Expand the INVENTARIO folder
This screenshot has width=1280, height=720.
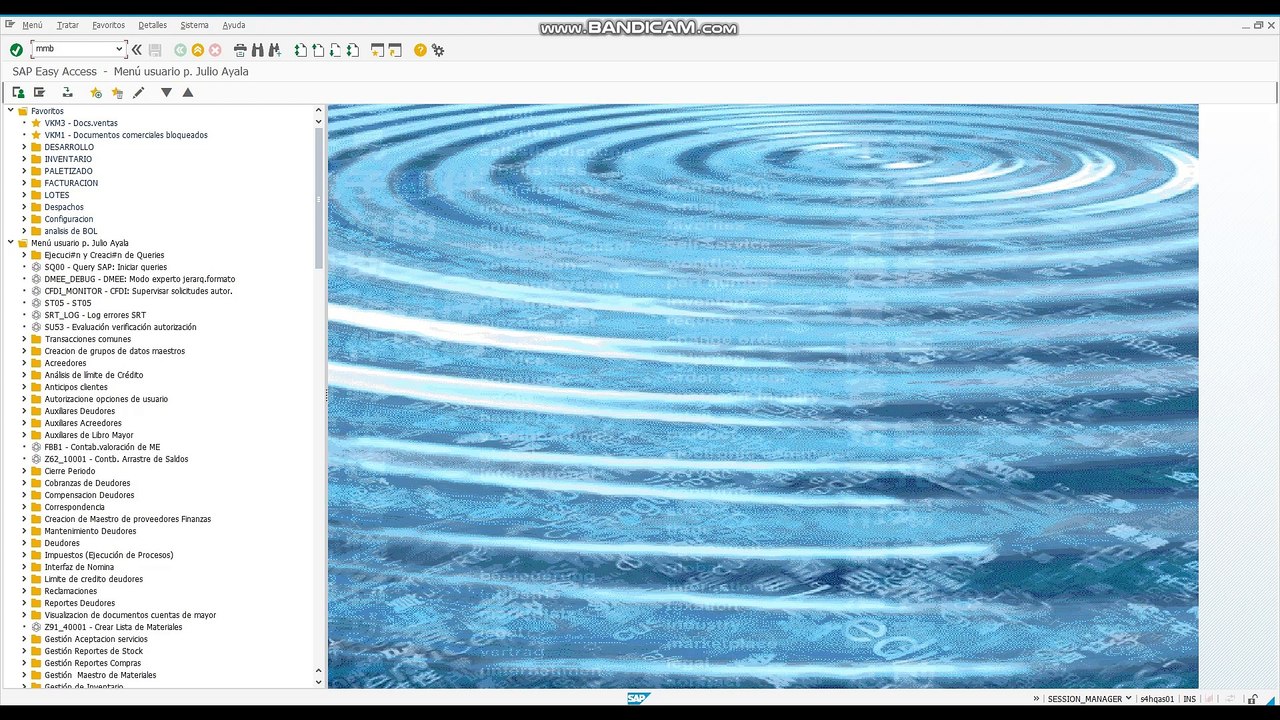(x=24, y=159)
